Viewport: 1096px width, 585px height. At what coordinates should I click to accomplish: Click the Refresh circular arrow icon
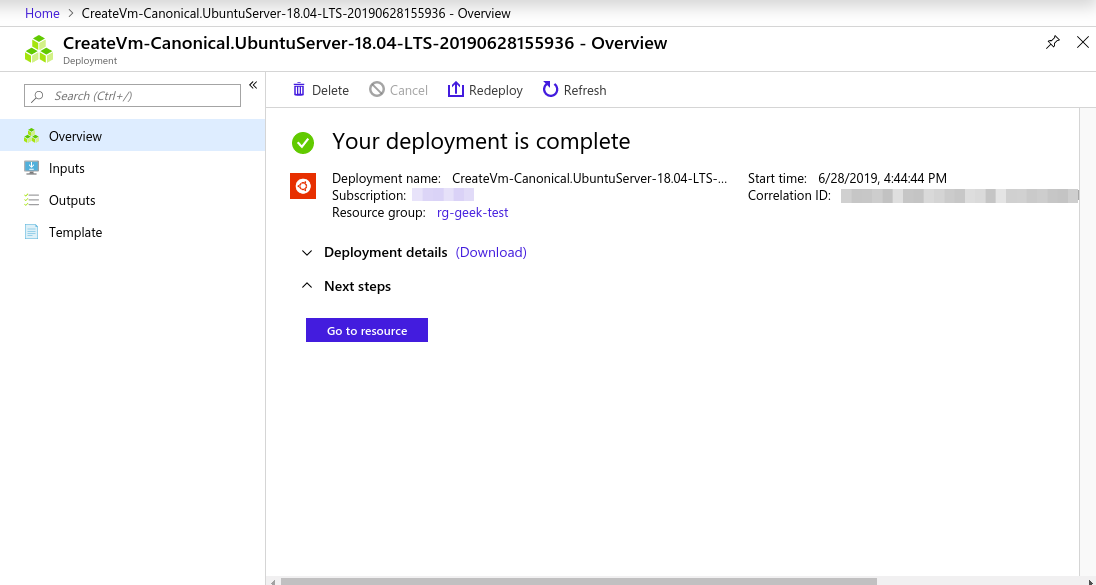tap(550, 89)
